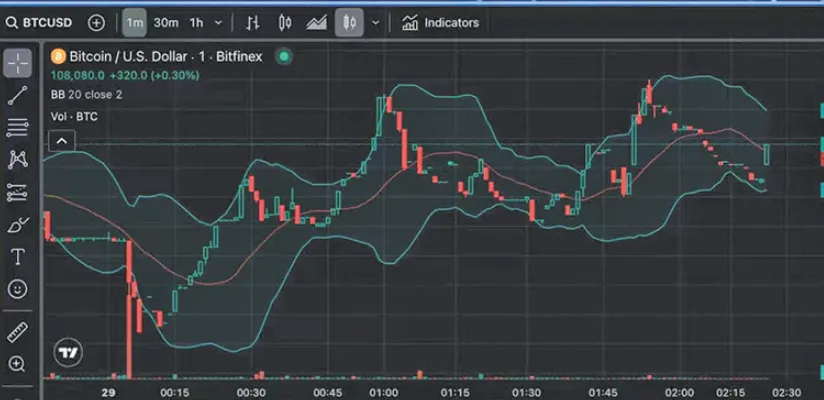Viewport: 824px width, 400px height.
Task: Choose the Area chart style
Action: pos(316,23)
